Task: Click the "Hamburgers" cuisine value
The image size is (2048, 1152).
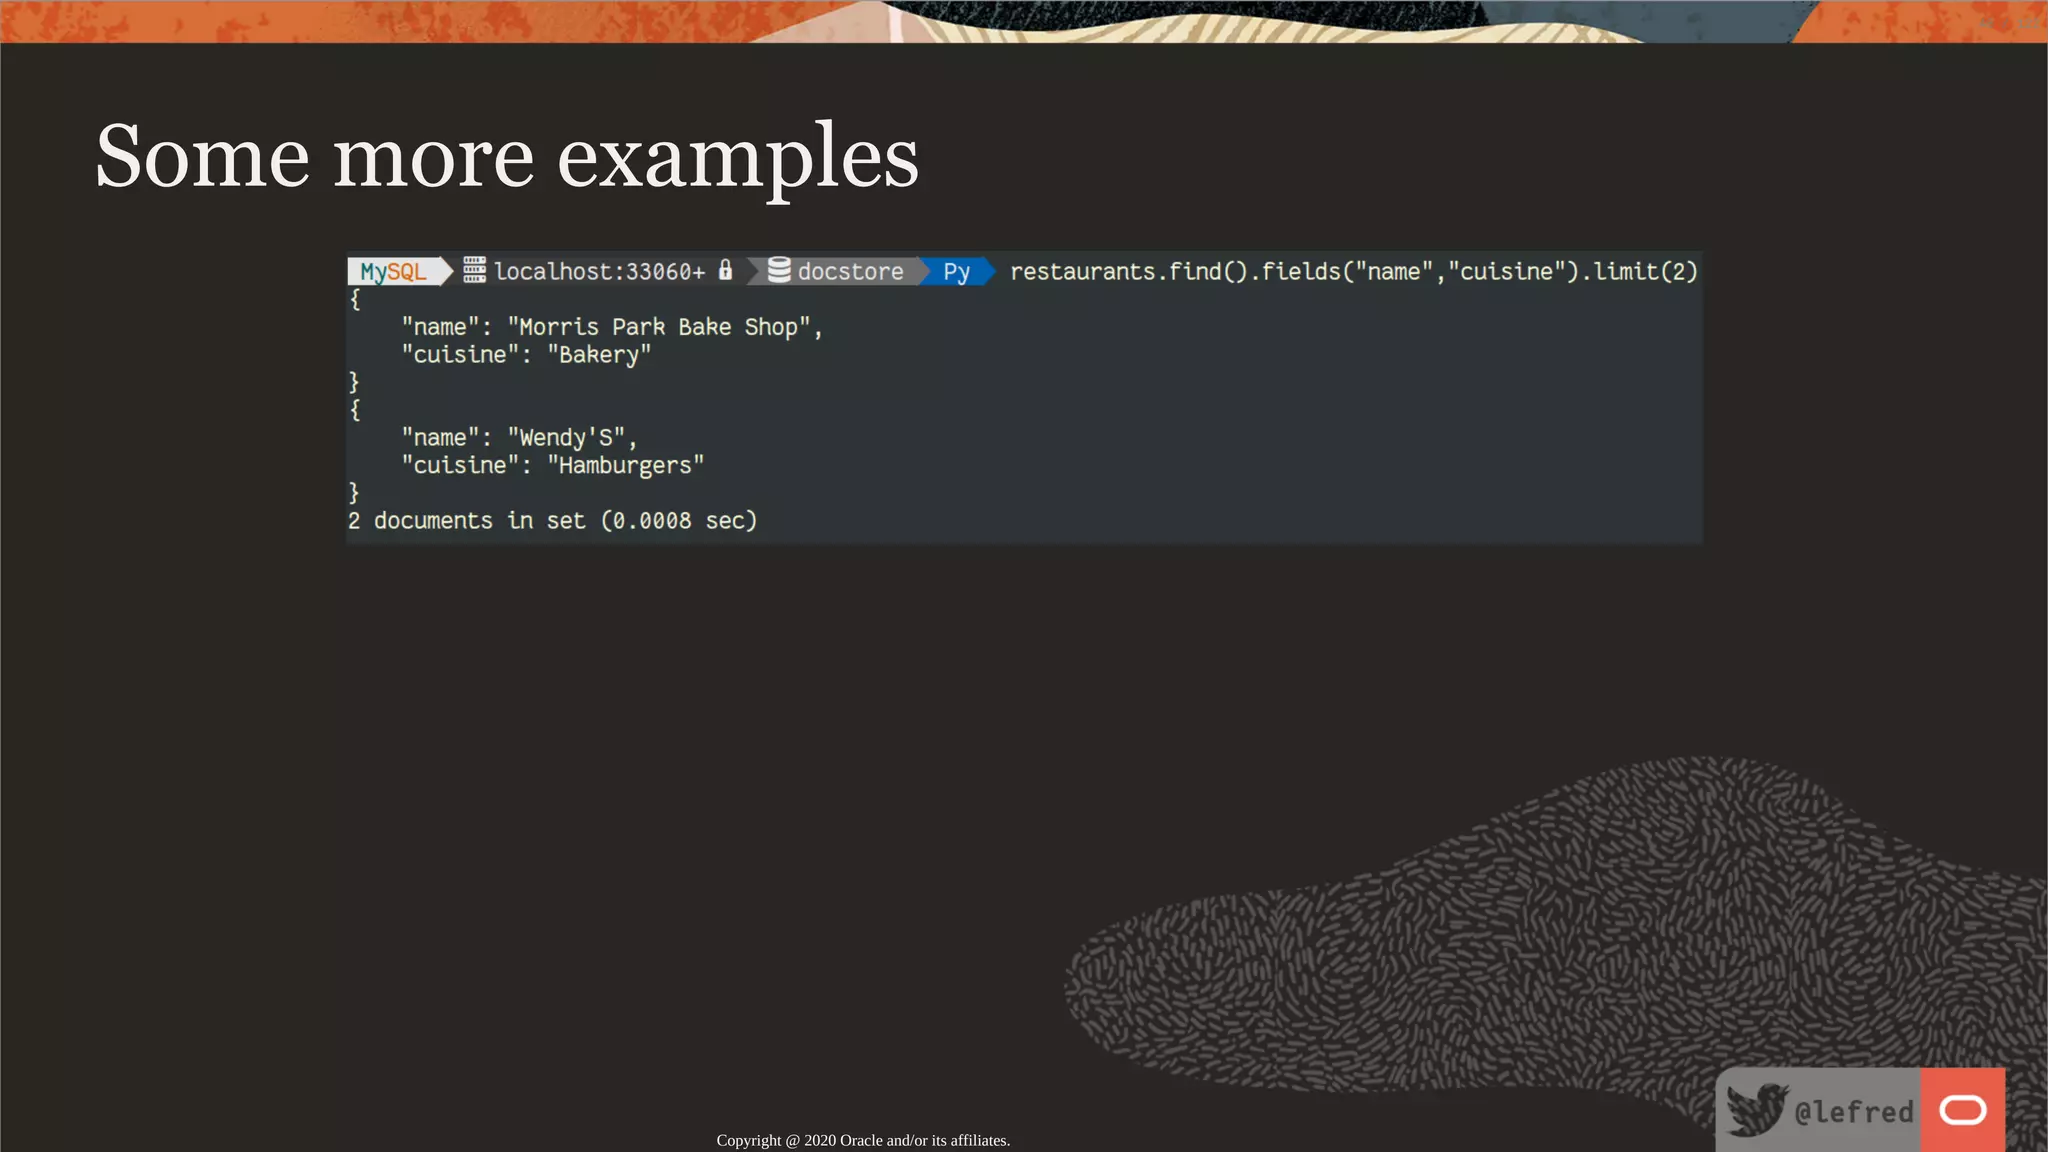Action: tap(625, 466)
